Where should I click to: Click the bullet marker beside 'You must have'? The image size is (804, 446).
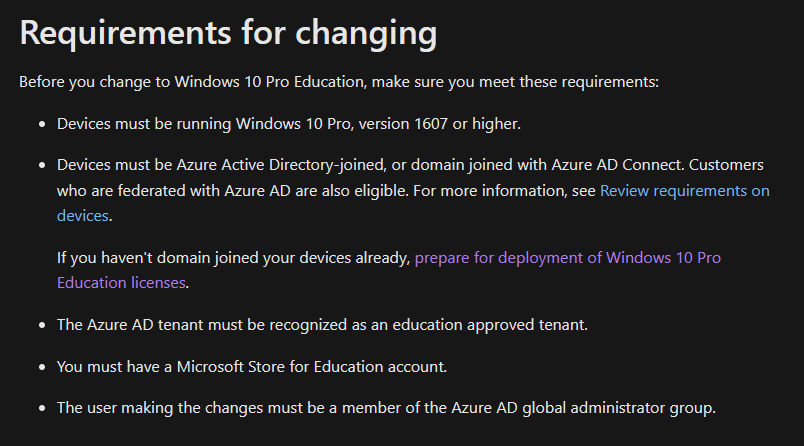tap(41, 366)
